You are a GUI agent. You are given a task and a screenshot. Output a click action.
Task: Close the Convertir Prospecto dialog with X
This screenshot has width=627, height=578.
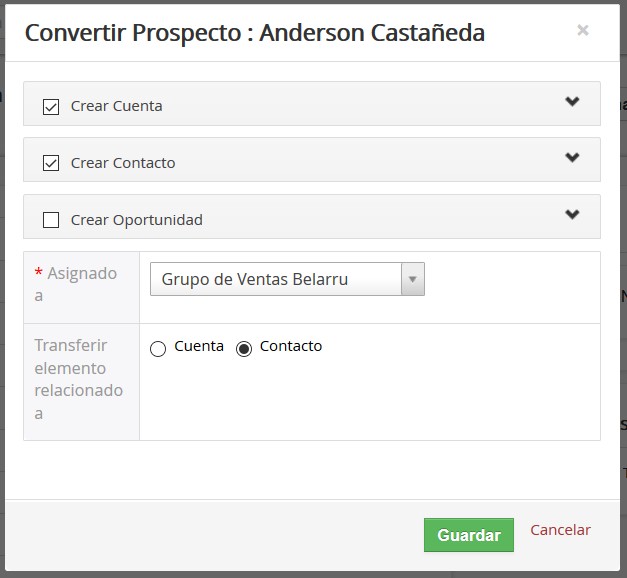(x=582, y=31)
